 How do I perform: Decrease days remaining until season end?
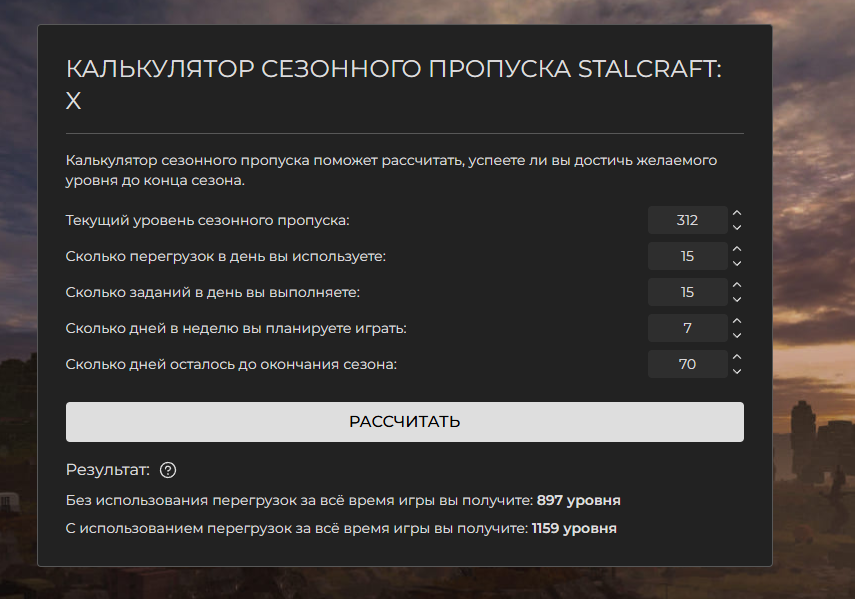pos(737,371)
